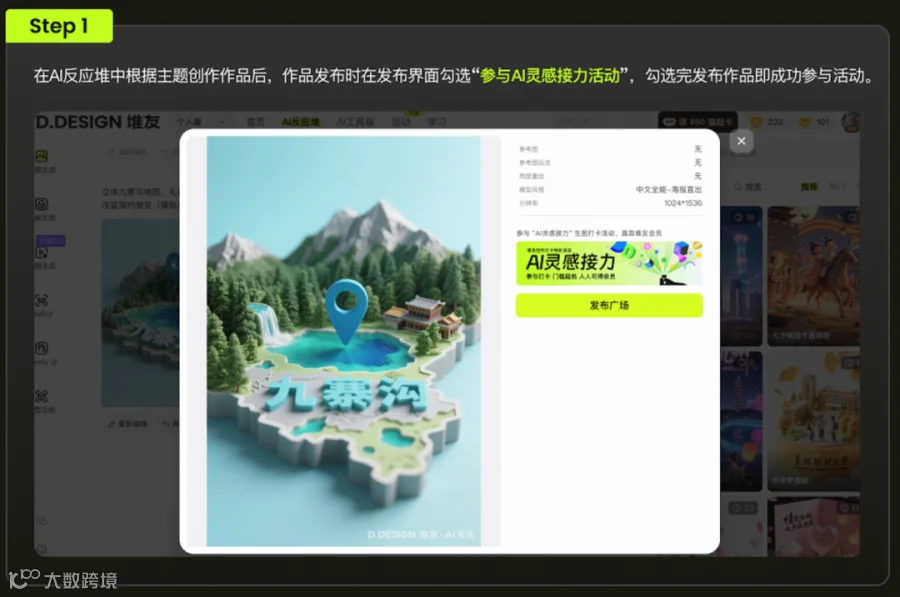Image resolution: width=900 pixels, height=597 pixels.
Task: Open the 活动 nav tab
Action: 401,122
